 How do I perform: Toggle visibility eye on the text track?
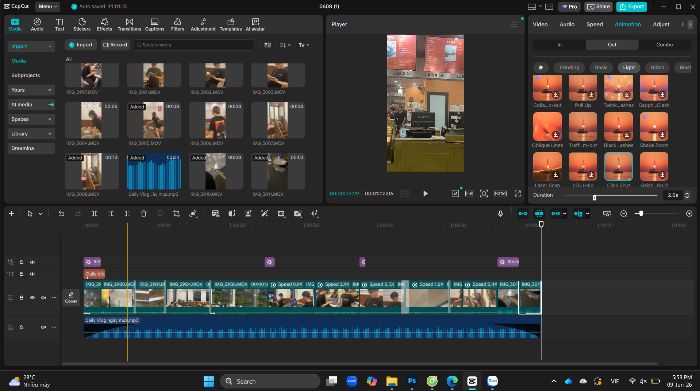point(32,274)
